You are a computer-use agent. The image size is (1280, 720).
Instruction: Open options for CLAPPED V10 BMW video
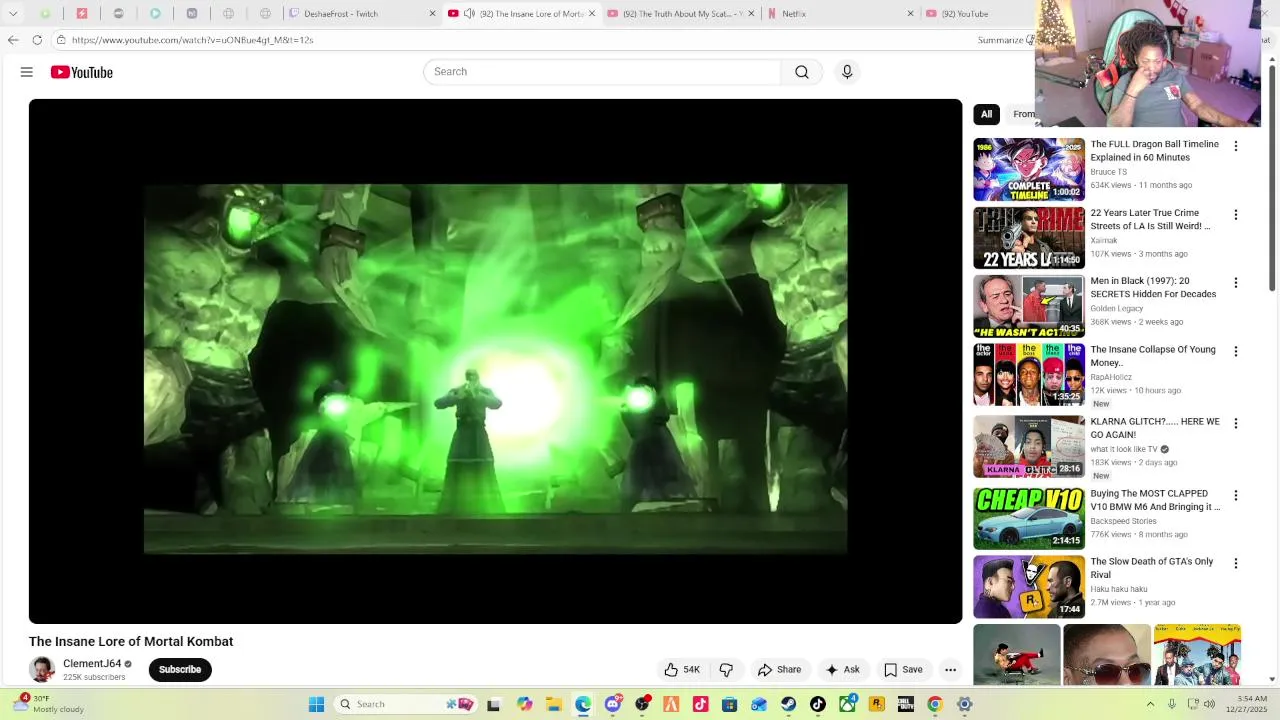pos(1235,496)
